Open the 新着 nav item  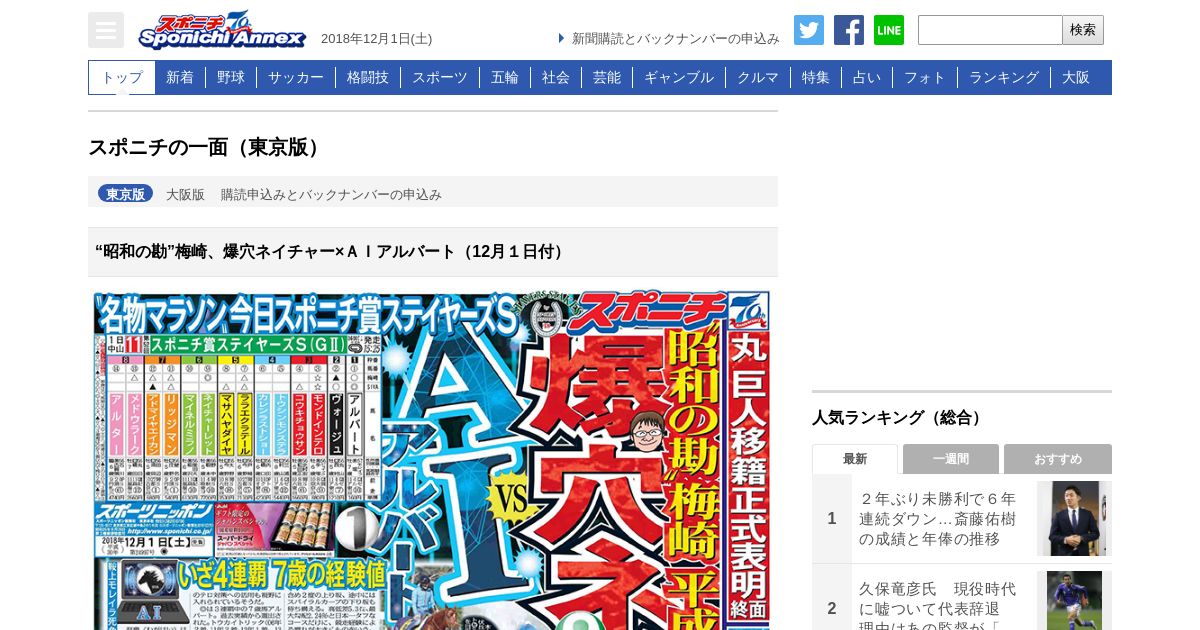(x=180, y=77)
